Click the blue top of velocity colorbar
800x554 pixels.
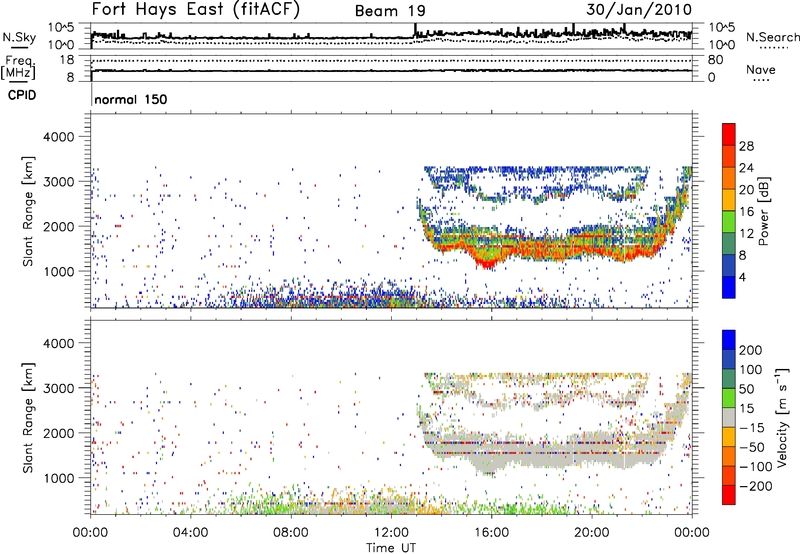(729, 340)
